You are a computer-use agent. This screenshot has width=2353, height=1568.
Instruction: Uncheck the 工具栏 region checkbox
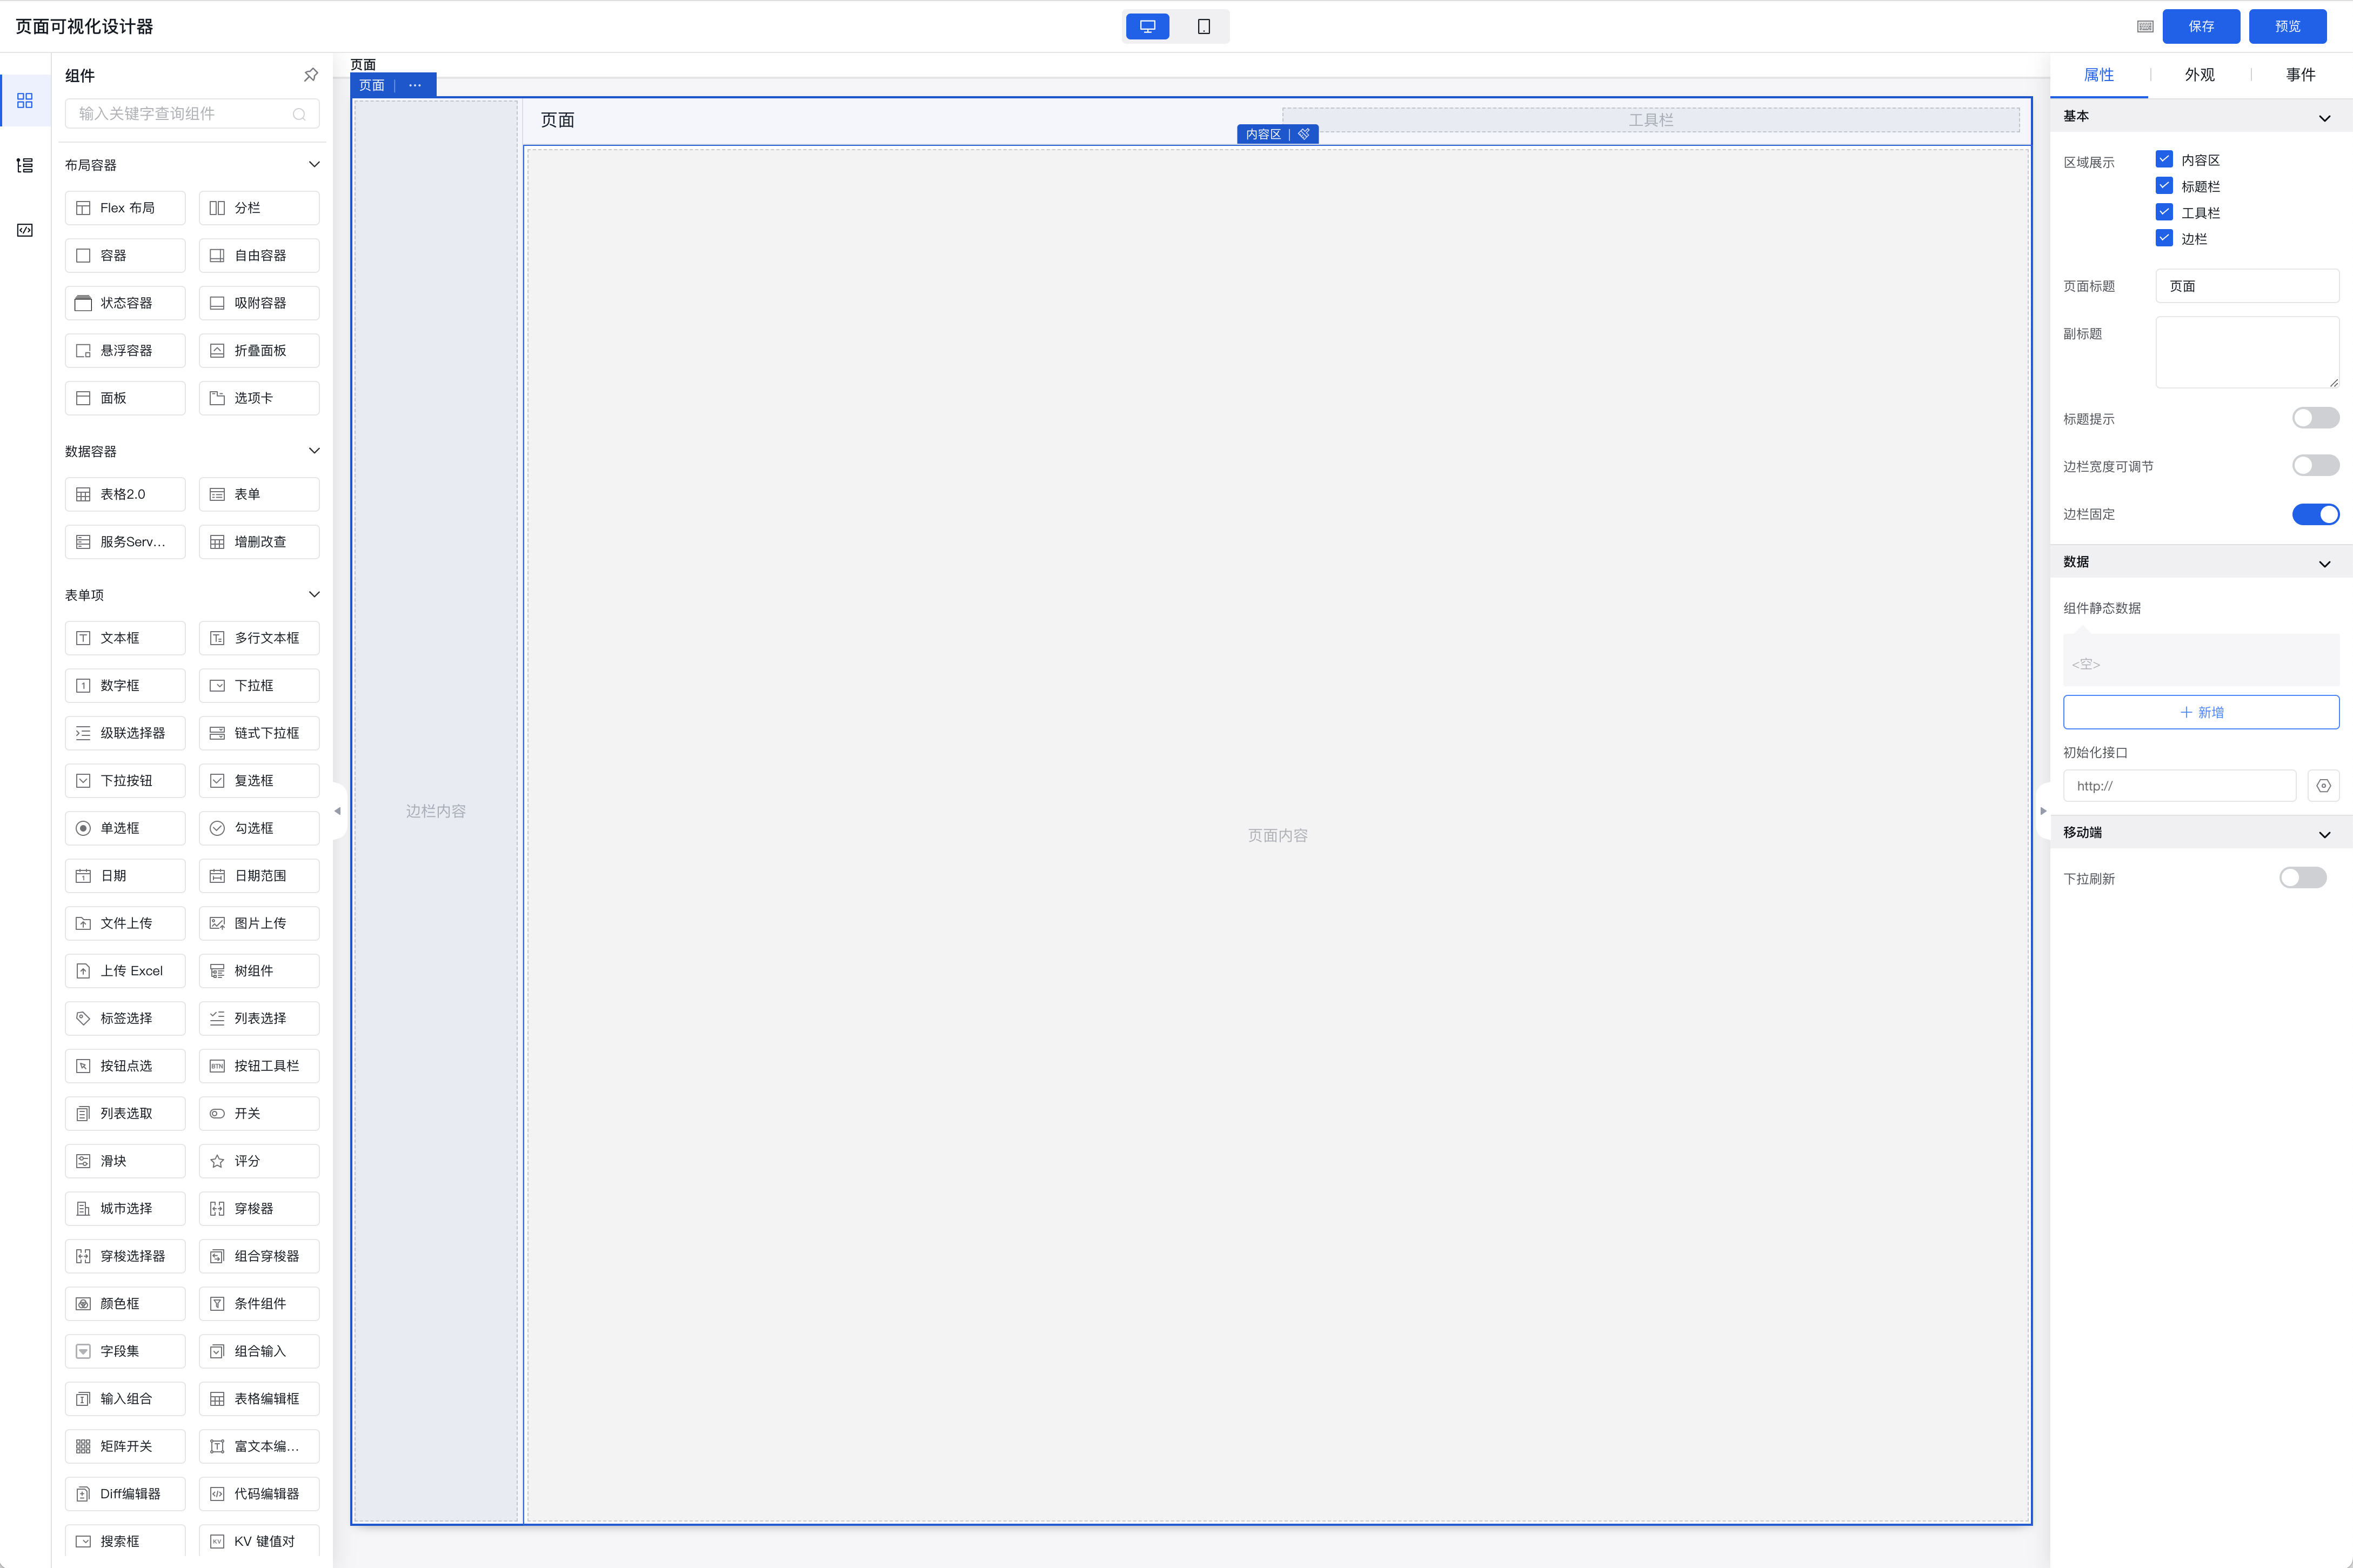(x=2164, y=212)
